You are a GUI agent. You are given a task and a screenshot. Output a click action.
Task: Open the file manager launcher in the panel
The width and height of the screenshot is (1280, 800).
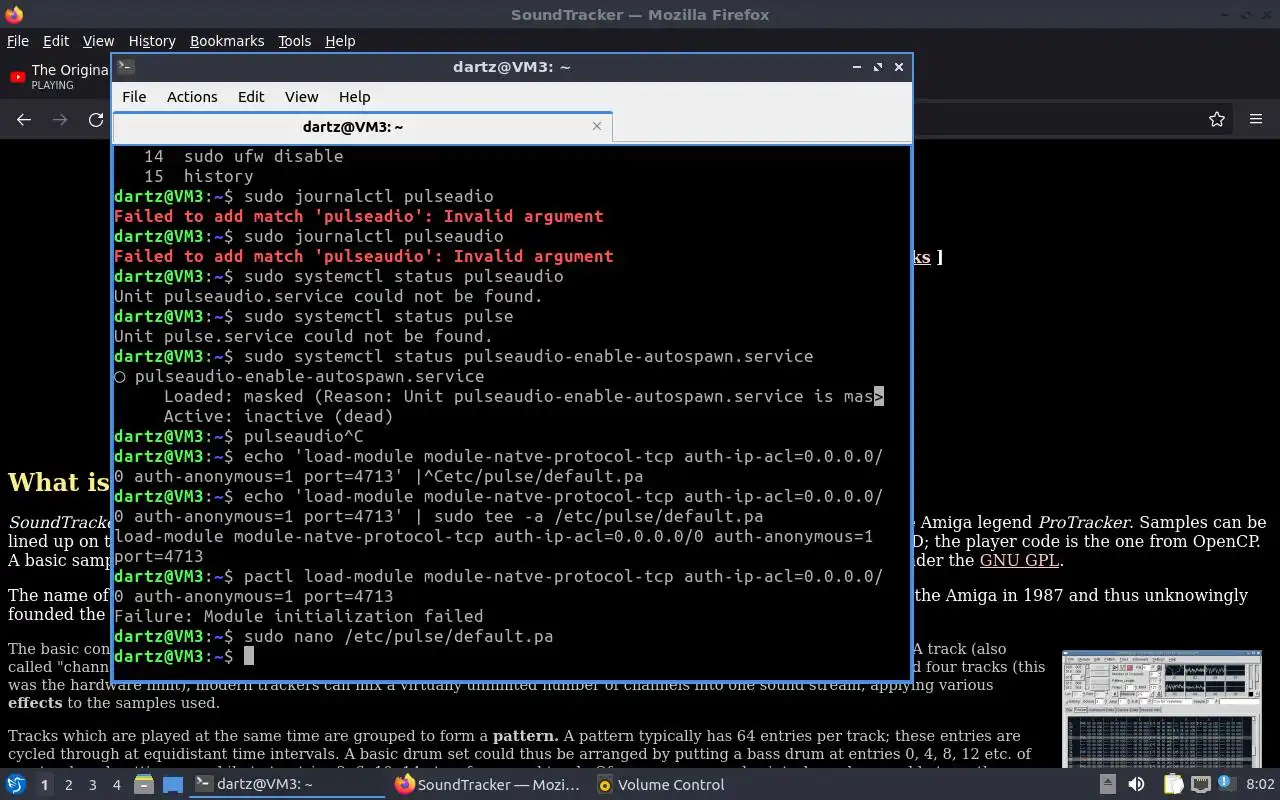(x=145, y=785)
